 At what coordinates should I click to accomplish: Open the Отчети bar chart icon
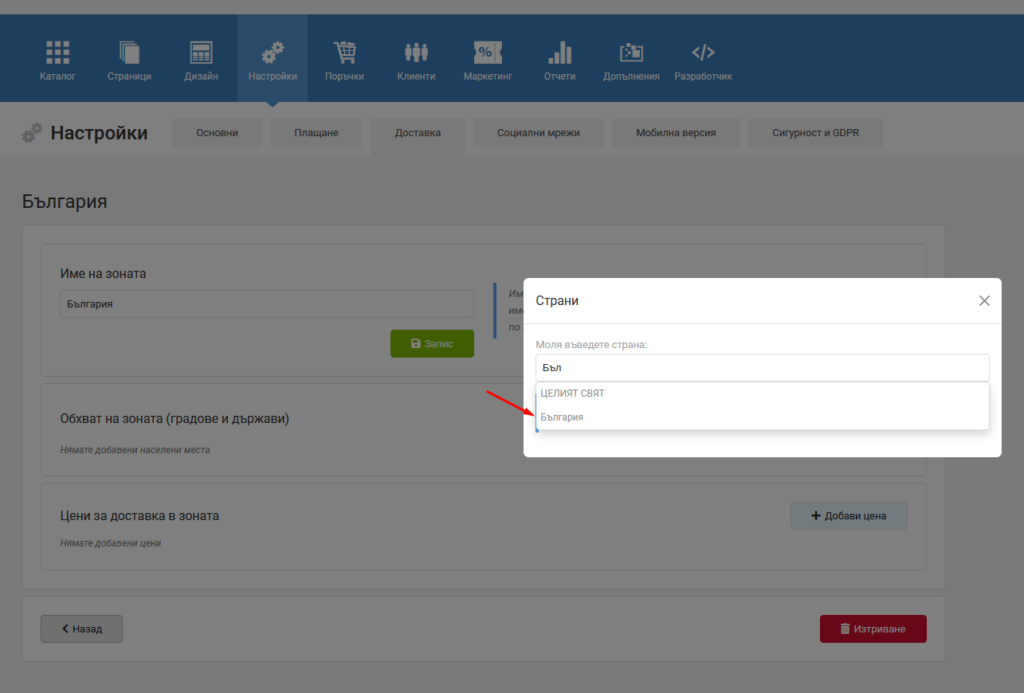click(x=560, y=52)
